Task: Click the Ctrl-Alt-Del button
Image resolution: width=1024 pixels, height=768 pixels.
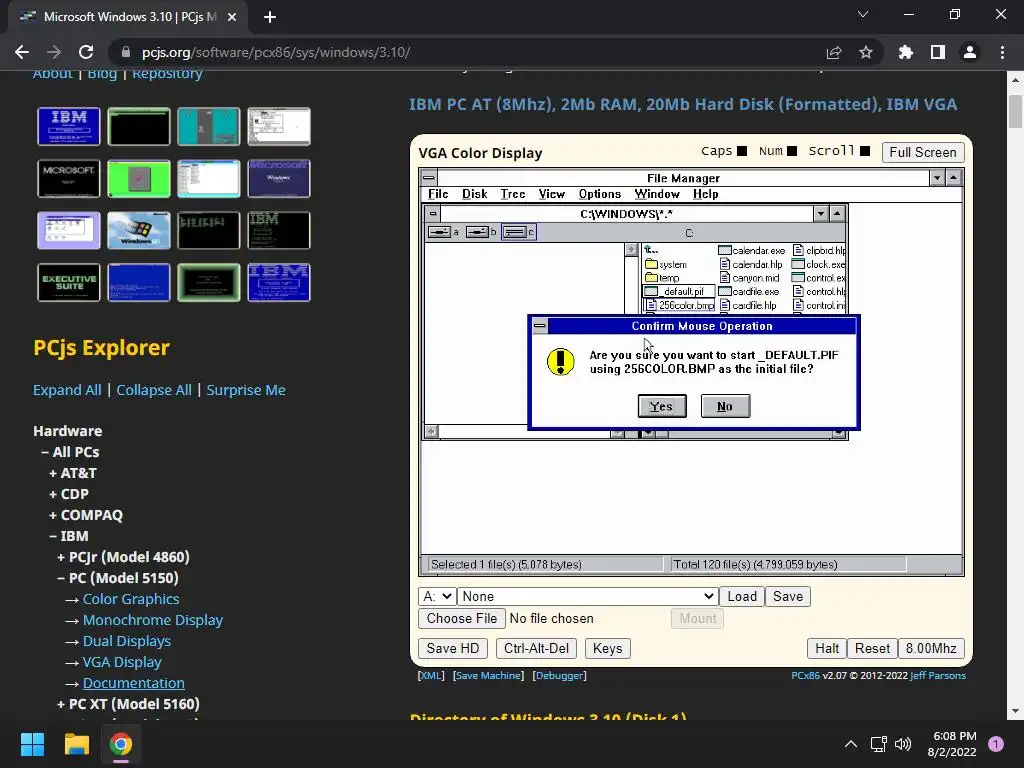Action: (536, 648)
